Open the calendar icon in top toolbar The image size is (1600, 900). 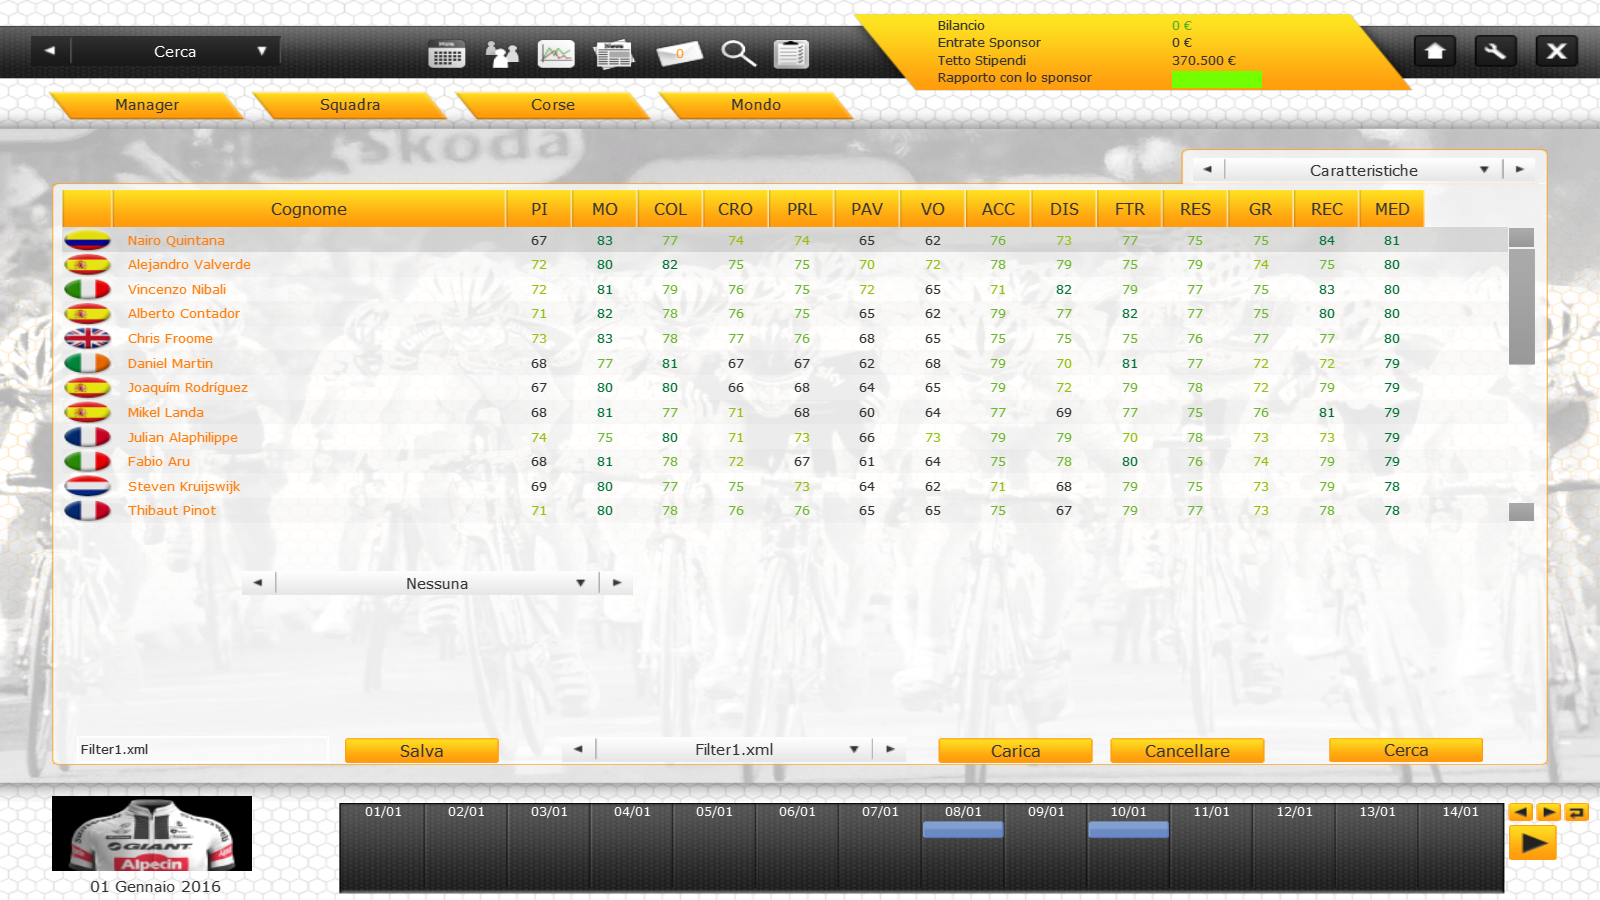[x=446, y=54]
